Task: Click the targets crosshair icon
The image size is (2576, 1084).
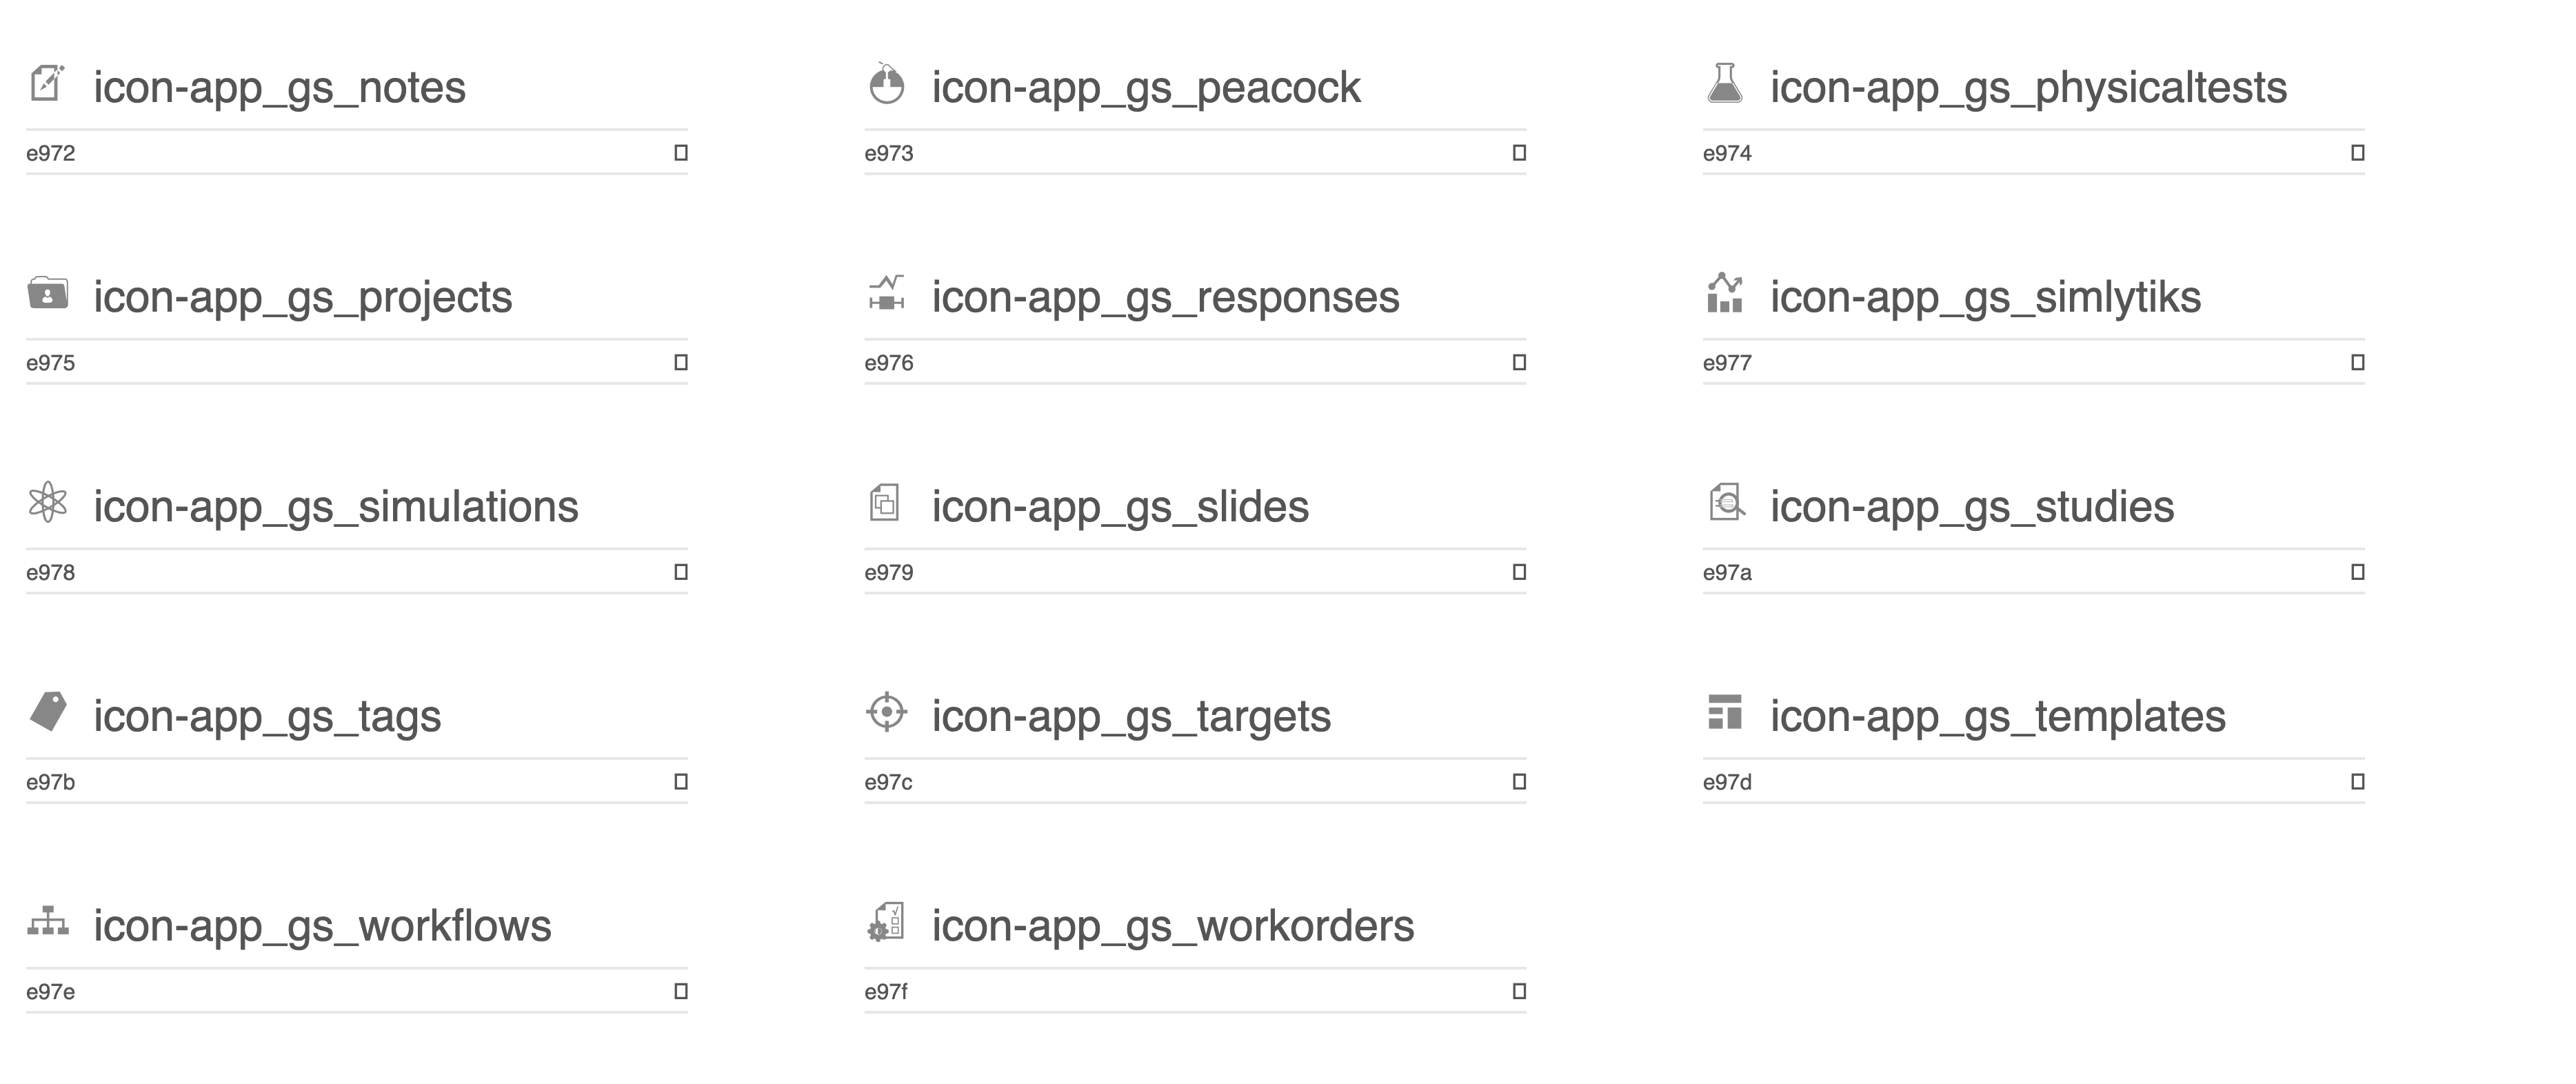Action: click(886, 712)
